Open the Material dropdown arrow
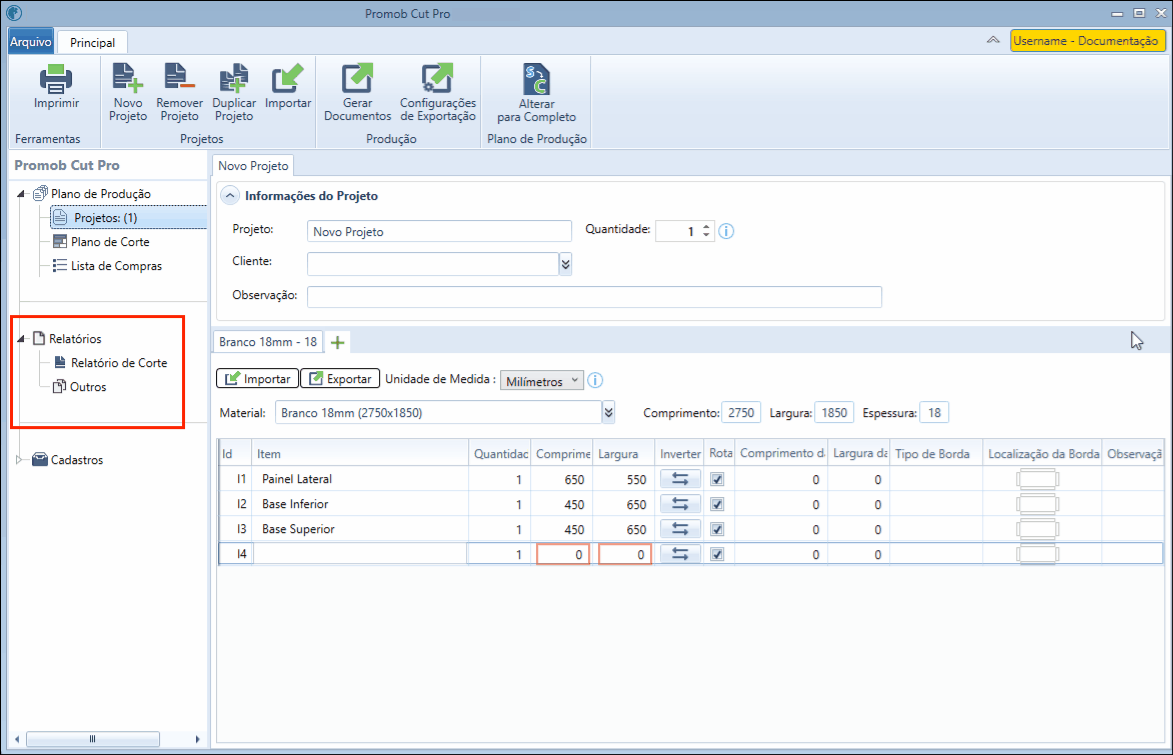The height and width of the screenshot is (755, 1173). pyautogui.click(x=608, y=412)
